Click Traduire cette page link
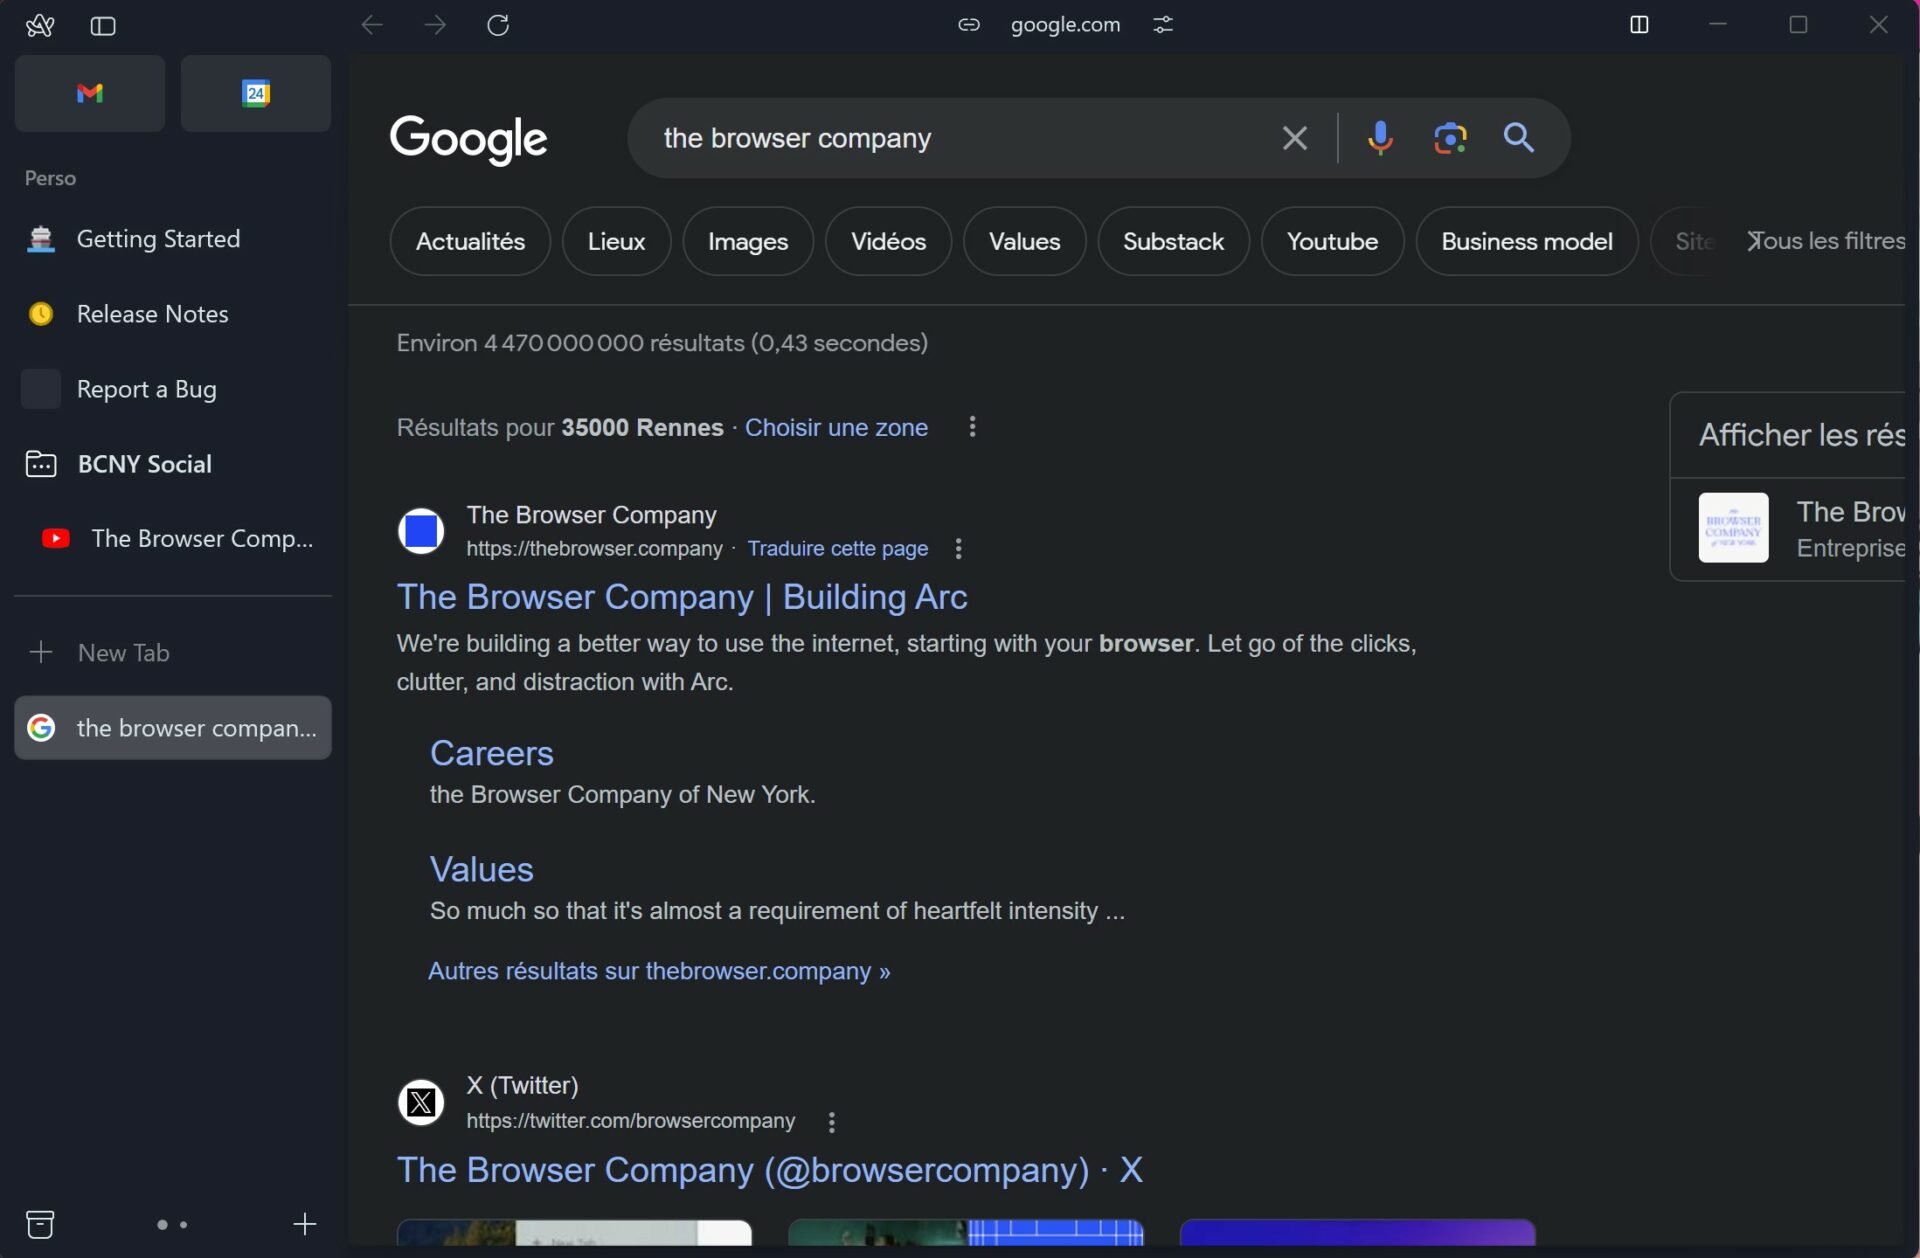The image size is (1920, 1258). pos(837,548)
